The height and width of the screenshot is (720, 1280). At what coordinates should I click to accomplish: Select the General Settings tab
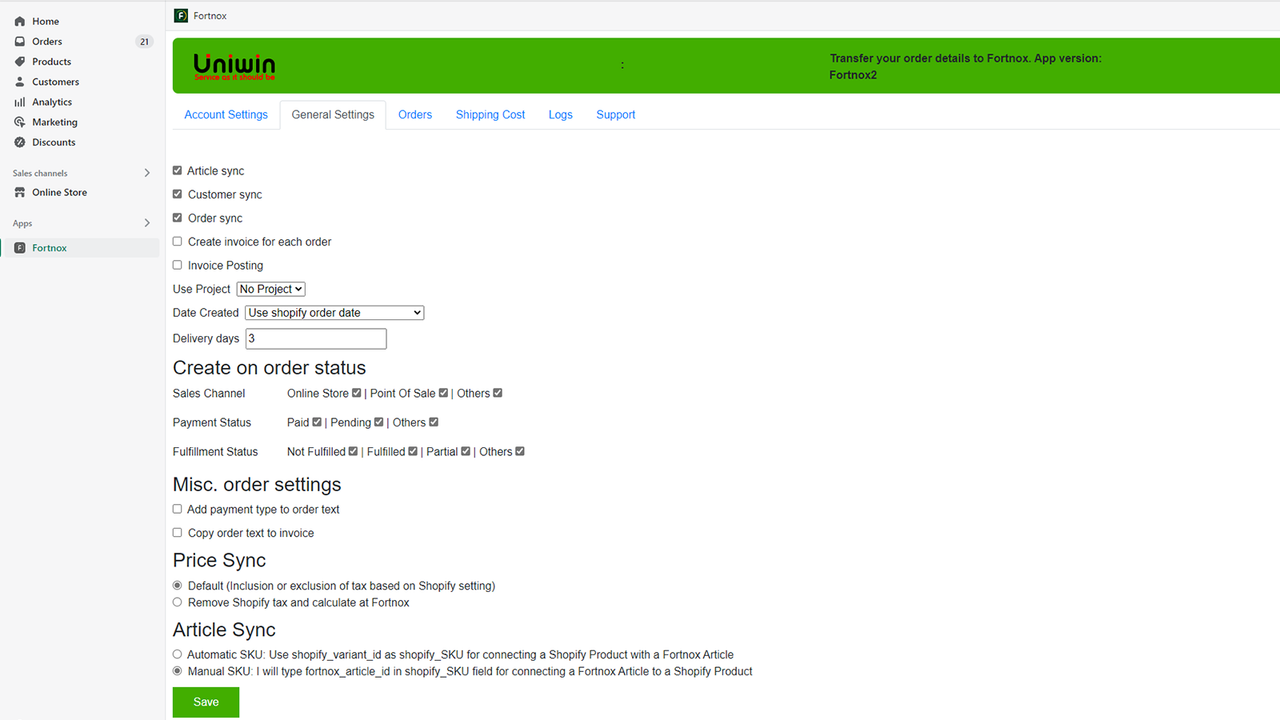(x=333, y=115)
